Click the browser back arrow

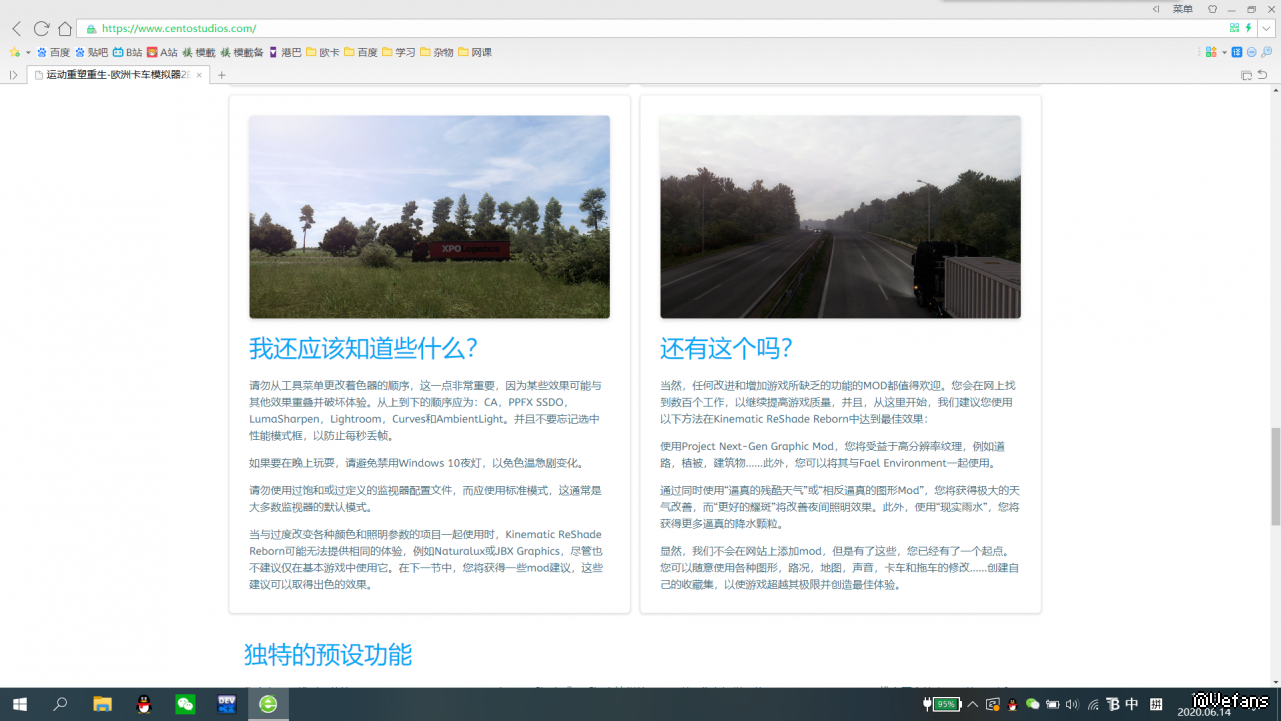16,29
